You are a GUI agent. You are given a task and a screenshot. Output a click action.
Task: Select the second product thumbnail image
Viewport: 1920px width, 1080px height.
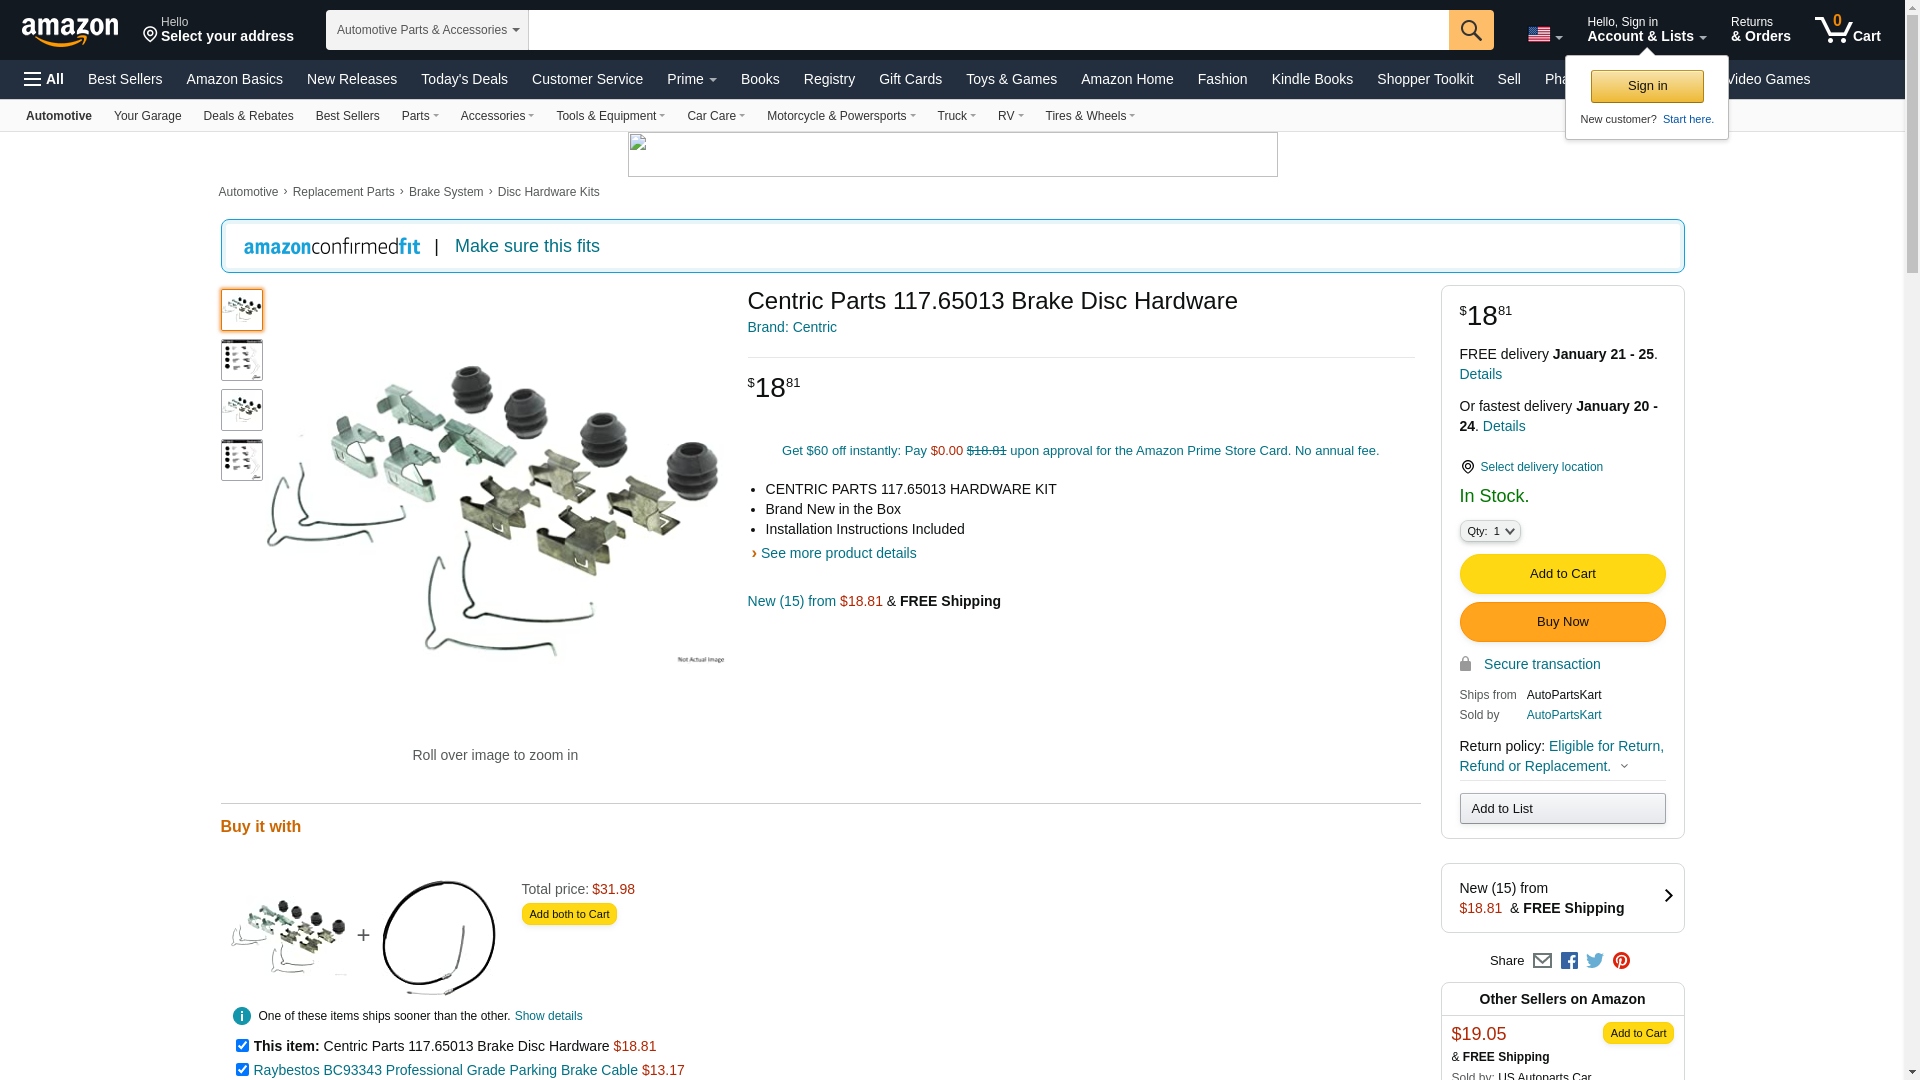click(x=242, y=360)
